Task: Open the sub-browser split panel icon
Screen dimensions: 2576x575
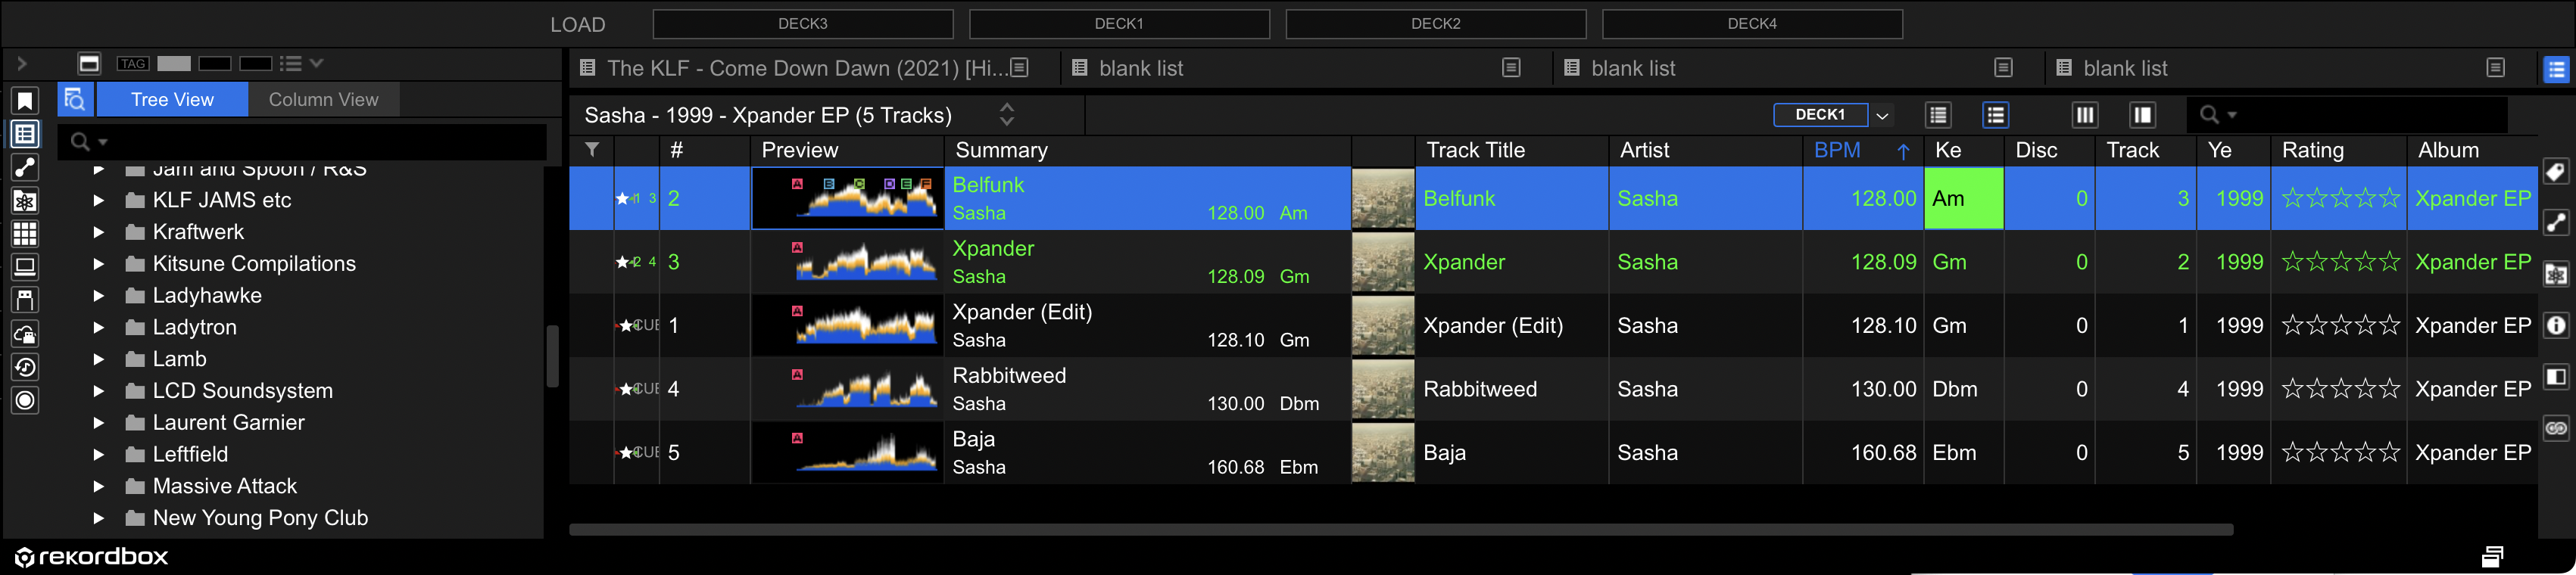Action: [2556, 377]
